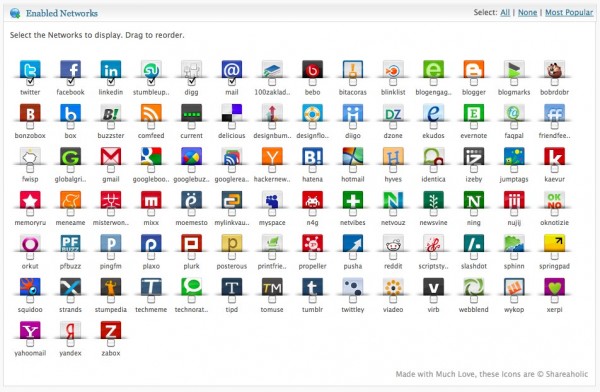
Task: Click the Facebook network icon
Action: 70,69
